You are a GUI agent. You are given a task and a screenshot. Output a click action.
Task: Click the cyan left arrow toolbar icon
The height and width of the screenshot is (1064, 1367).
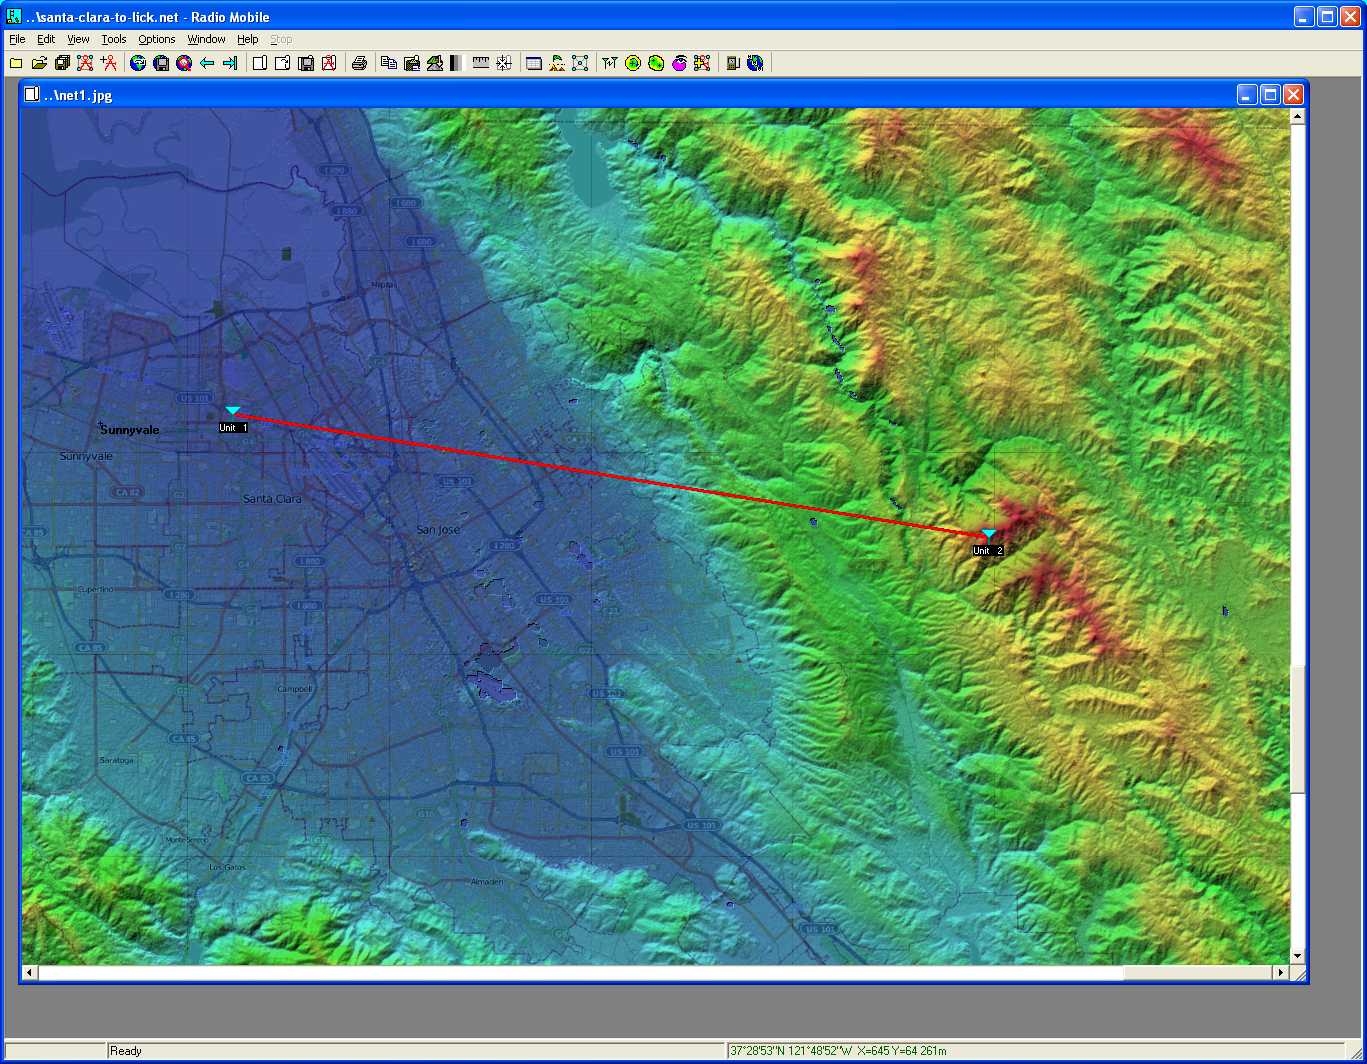[207, 63]
